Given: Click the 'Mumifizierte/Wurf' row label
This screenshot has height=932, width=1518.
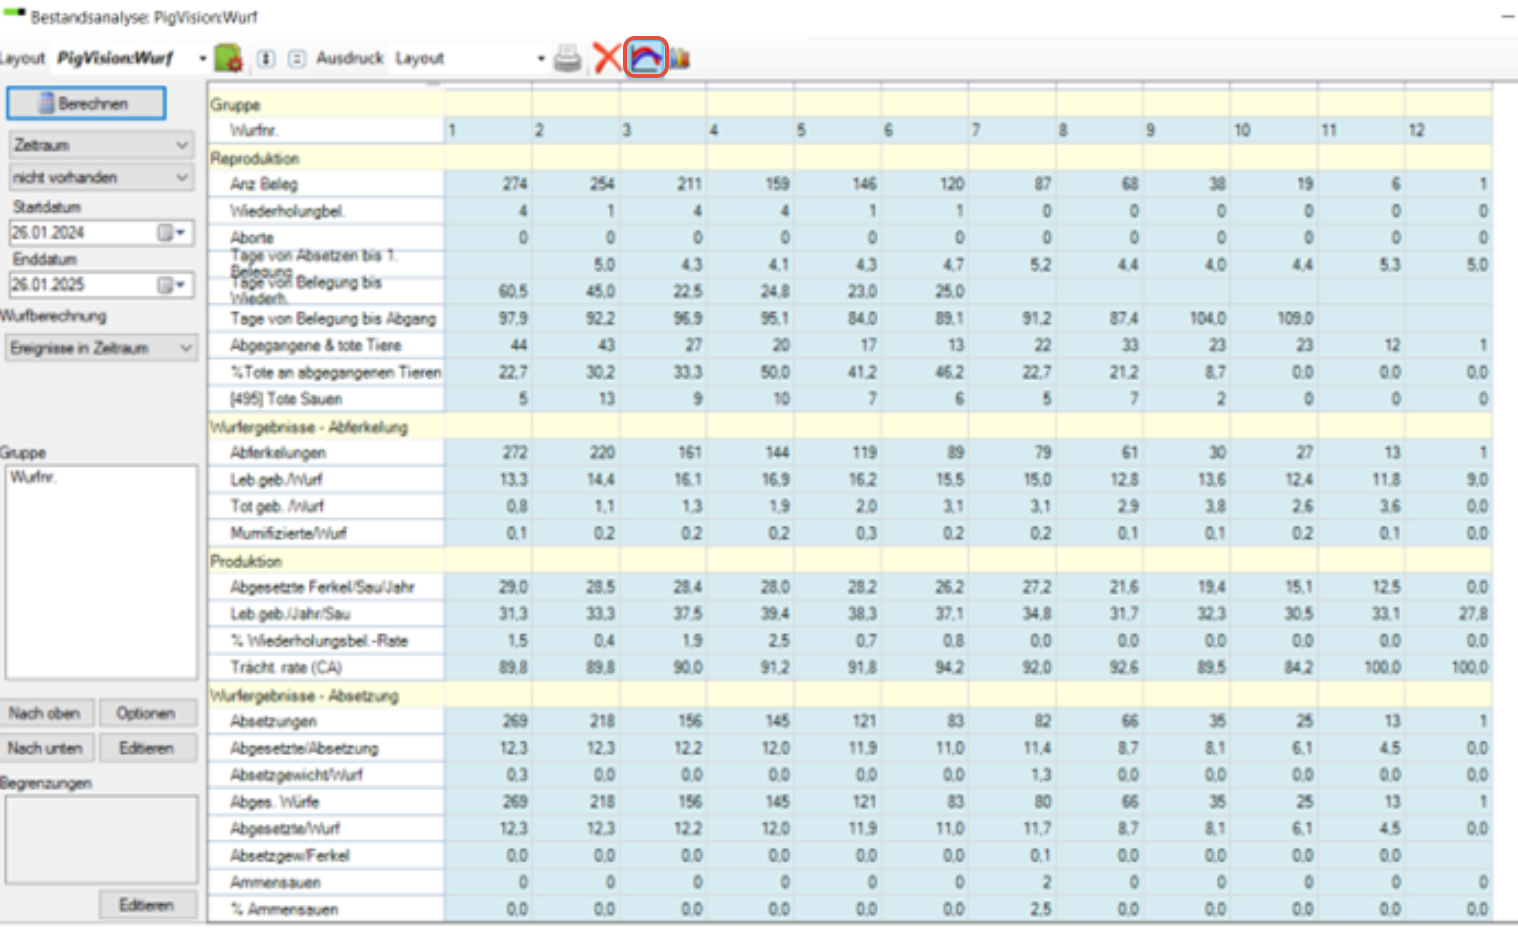Looking at the screenshot, I should pyautogui.click(x=288, y=533).
